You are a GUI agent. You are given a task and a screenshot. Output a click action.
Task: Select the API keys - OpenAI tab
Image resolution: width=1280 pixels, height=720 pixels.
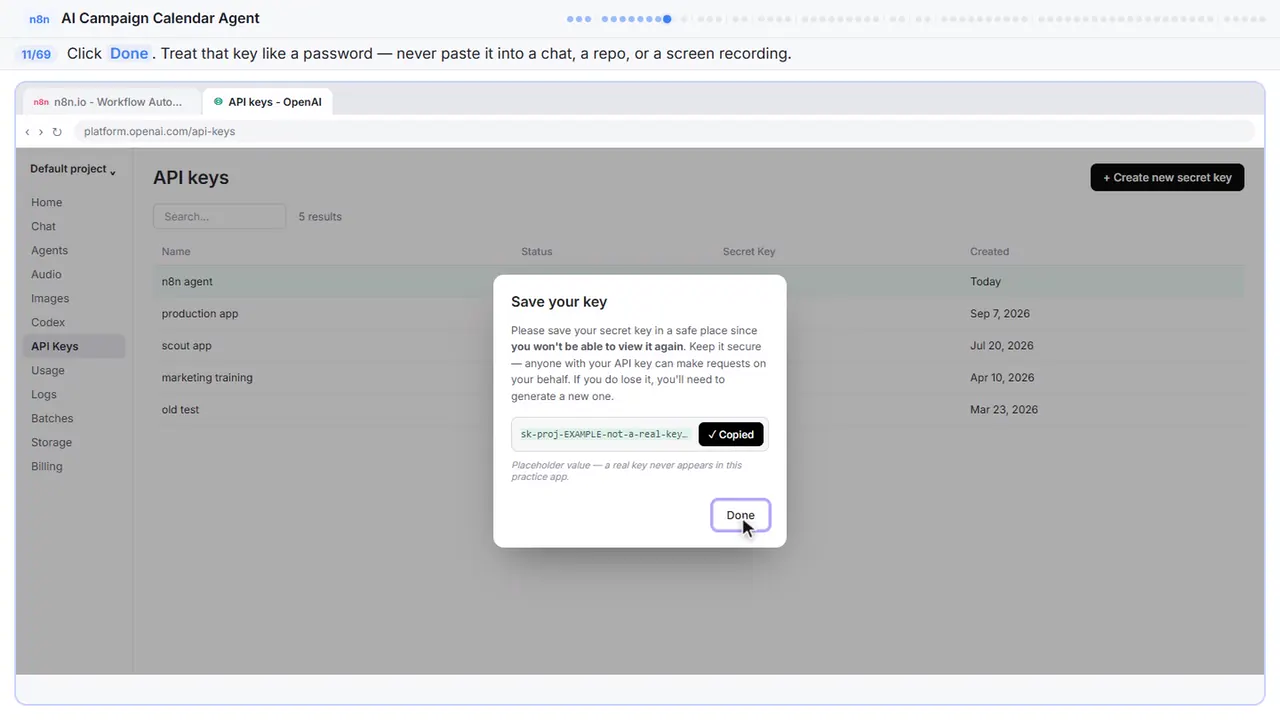[x=268, y=102]
